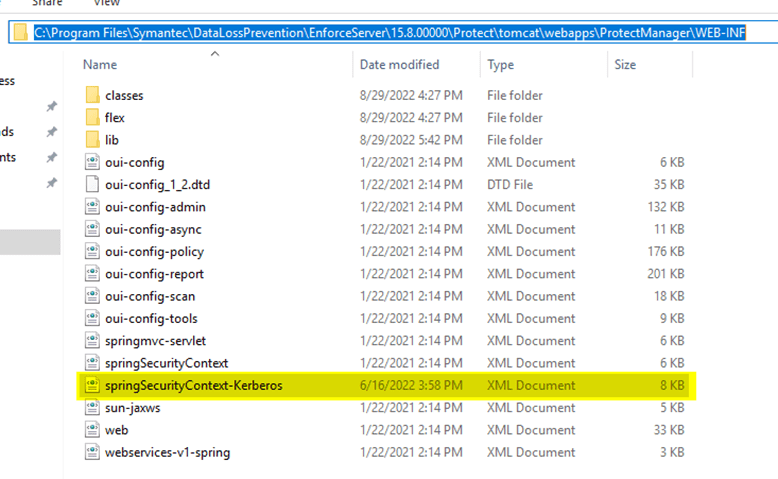Open the Share ribbon tab
The width and height of the screenshot is (778, 479).
pos(47,4)
